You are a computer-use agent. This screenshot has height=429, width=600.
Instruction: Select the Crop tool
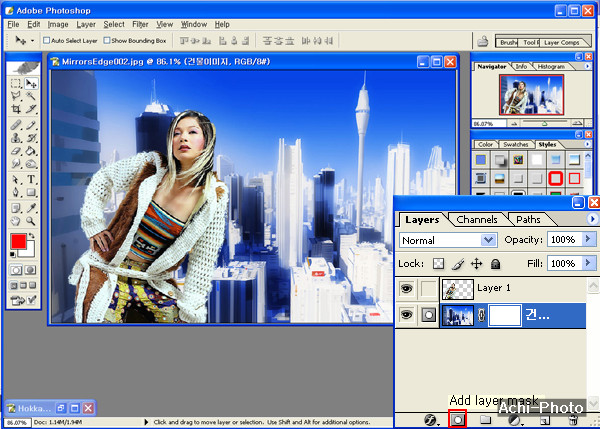[16, 108]
